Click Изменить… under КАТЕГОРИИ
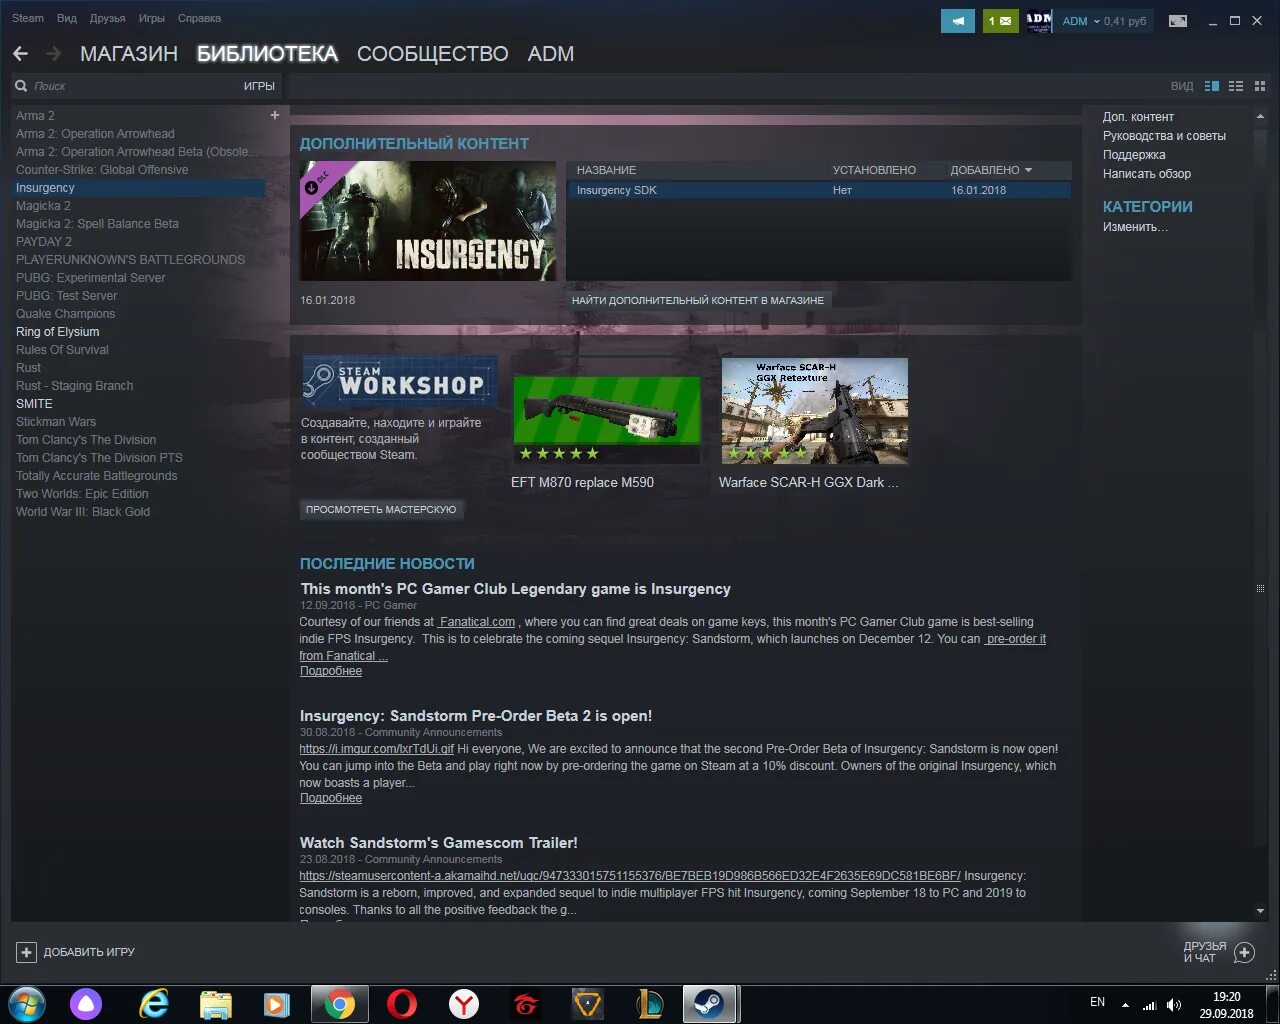The height and width of the screenshot is (1024, 1280). 1135,227
